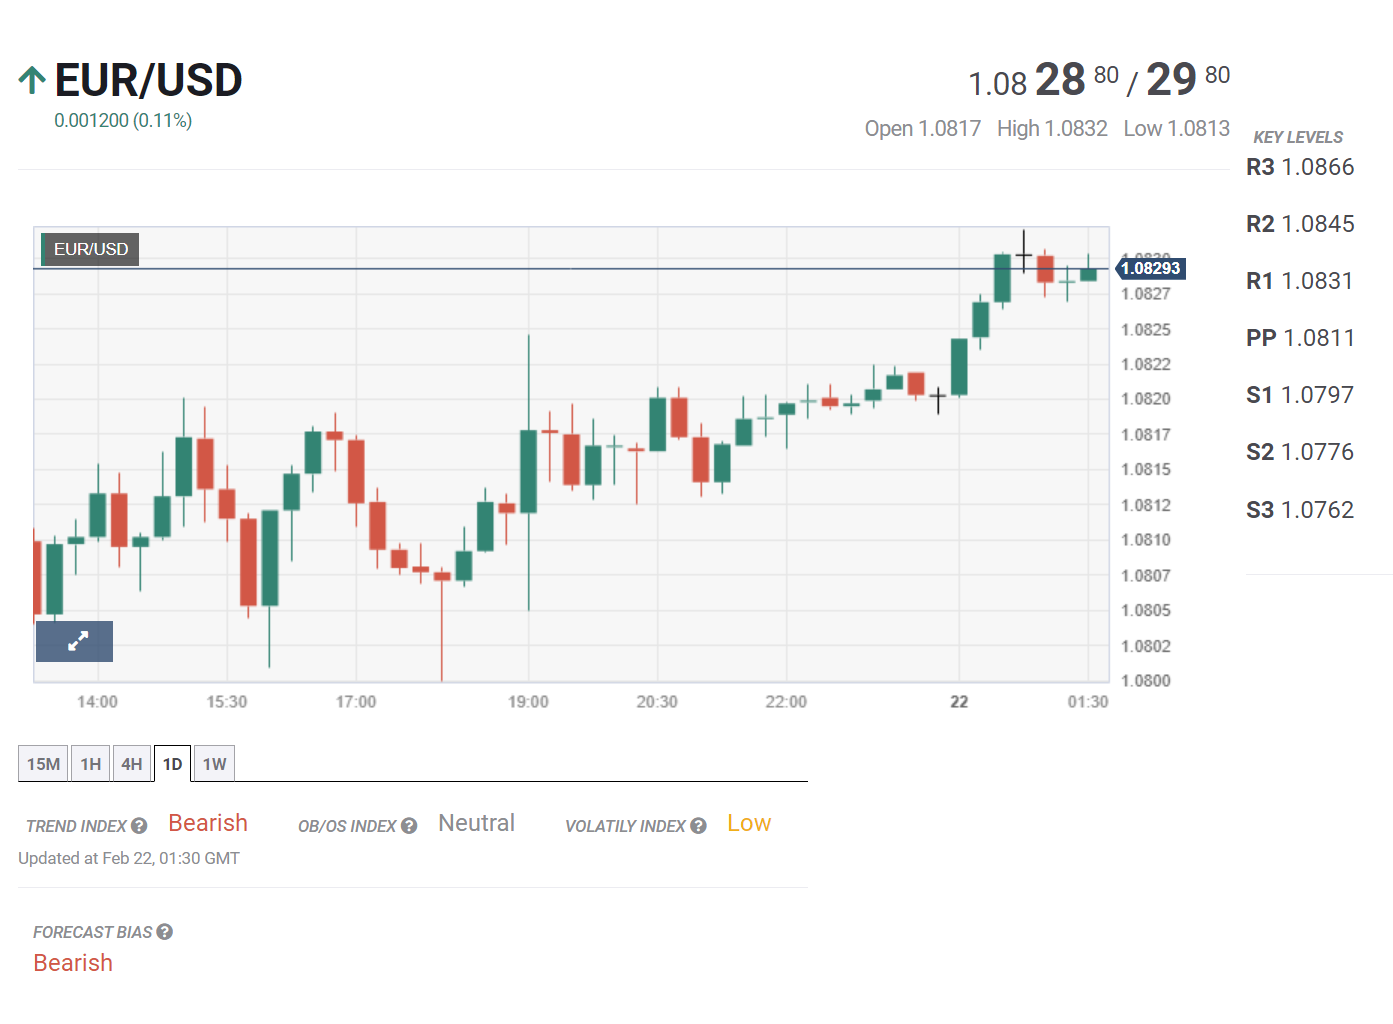
Task: Click the PP 1.0811 pivot point
Action: 1300,338
